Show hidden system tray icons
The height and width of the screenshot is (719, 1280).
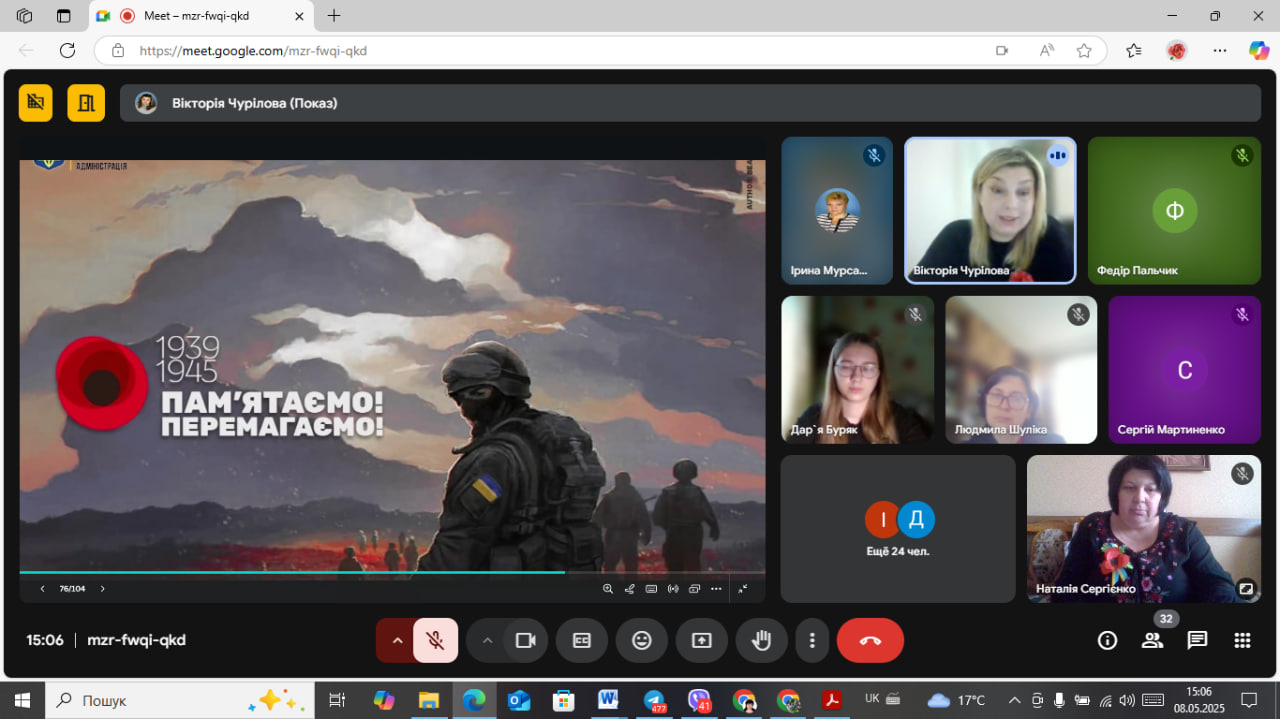(x=1014, y=700)
